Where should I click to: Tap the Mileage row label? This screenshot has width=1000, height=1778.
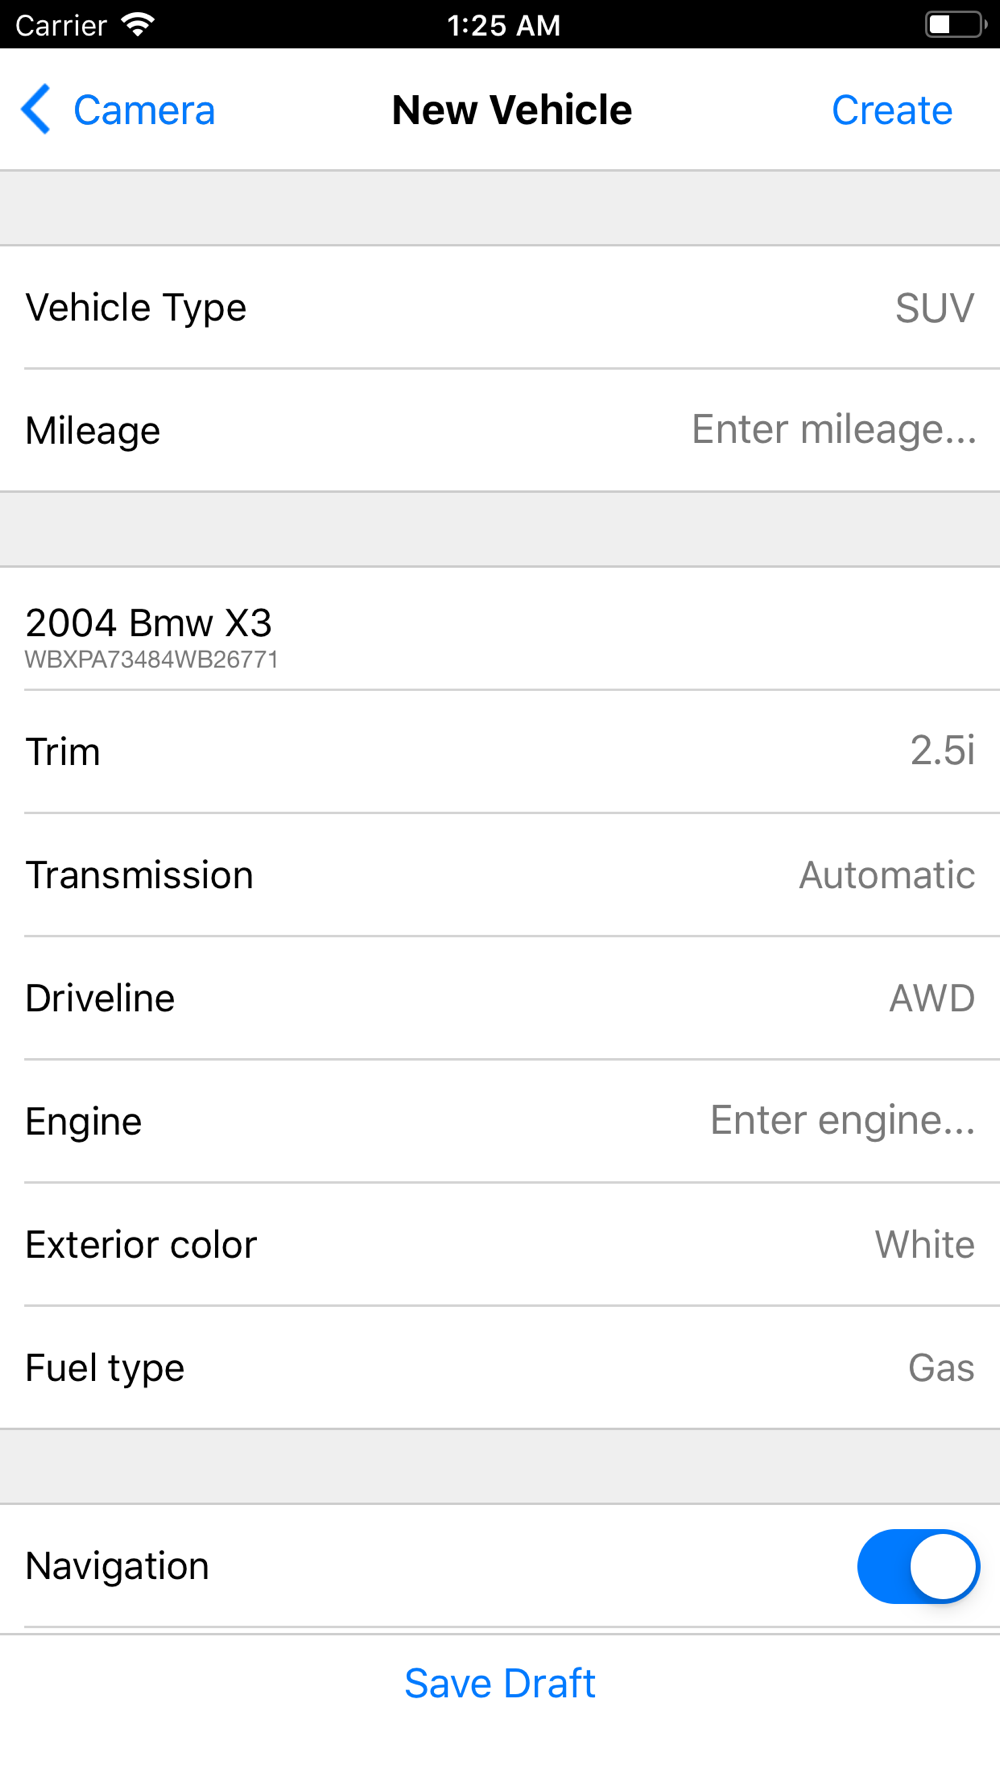pos(93,431)
